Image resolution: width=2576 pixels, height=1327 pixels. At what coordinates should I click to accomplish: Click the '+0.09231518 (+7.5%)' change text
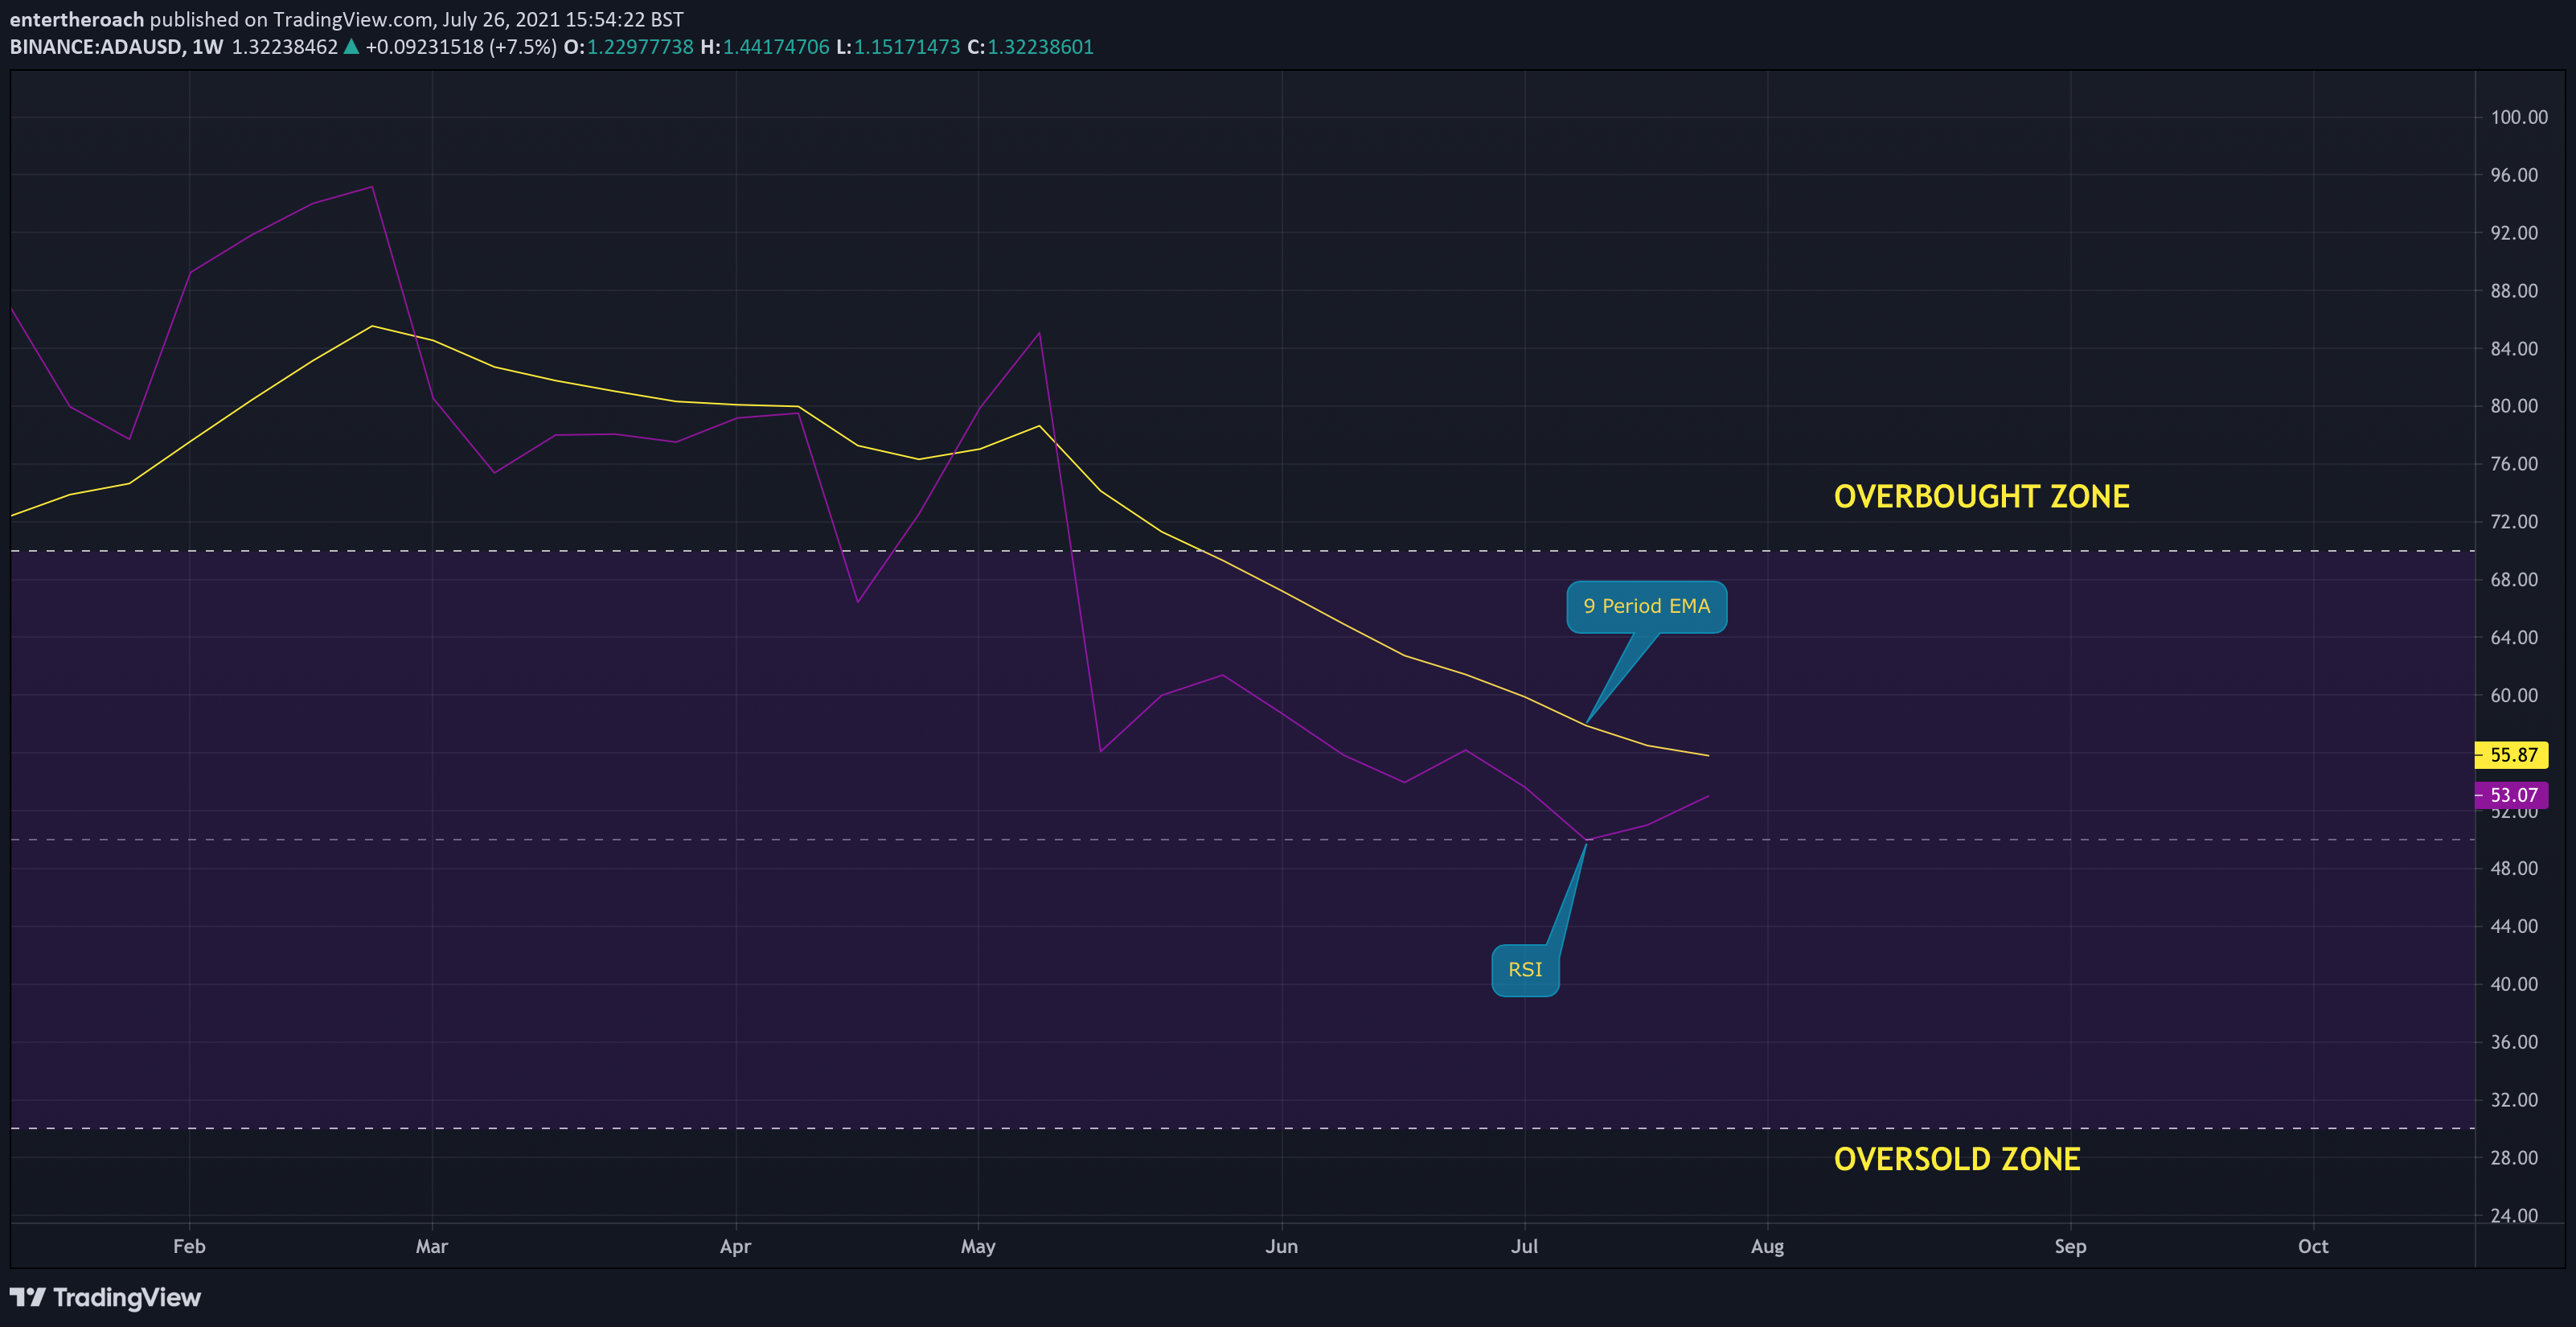(461, 47)
